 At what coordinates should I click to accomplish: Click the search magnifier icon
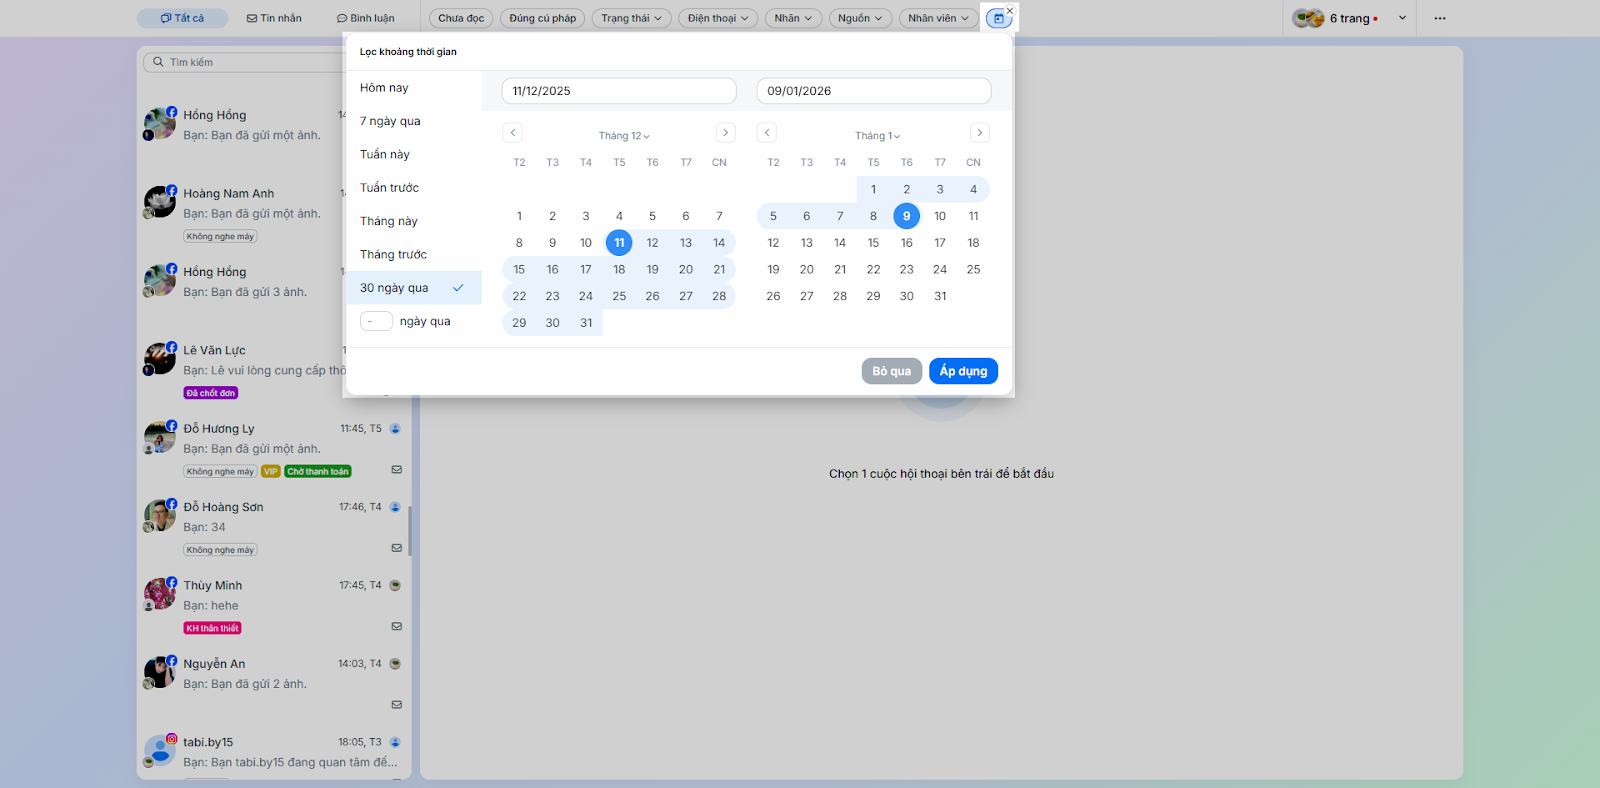click(158, 62)
